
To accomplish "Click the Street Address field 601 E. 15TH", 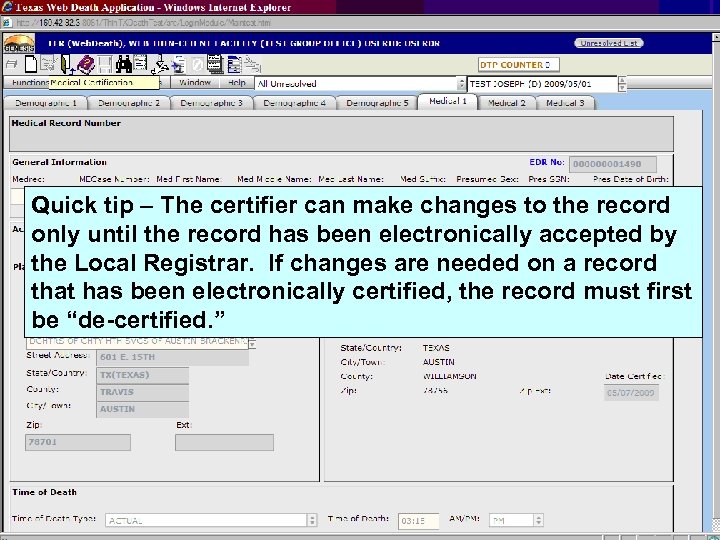I will point(173,357).
